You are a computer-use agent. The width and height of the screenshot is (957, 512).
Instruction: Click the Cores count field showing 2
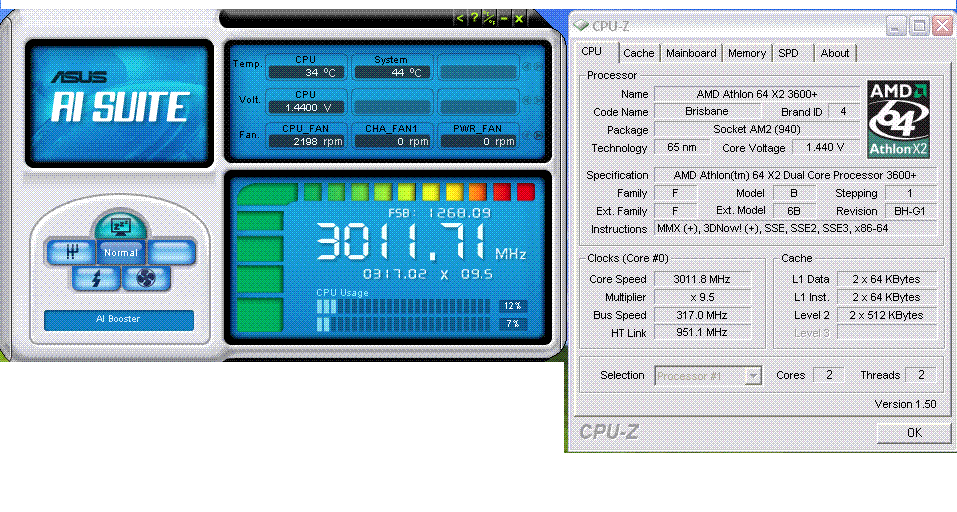pos(829,375)
